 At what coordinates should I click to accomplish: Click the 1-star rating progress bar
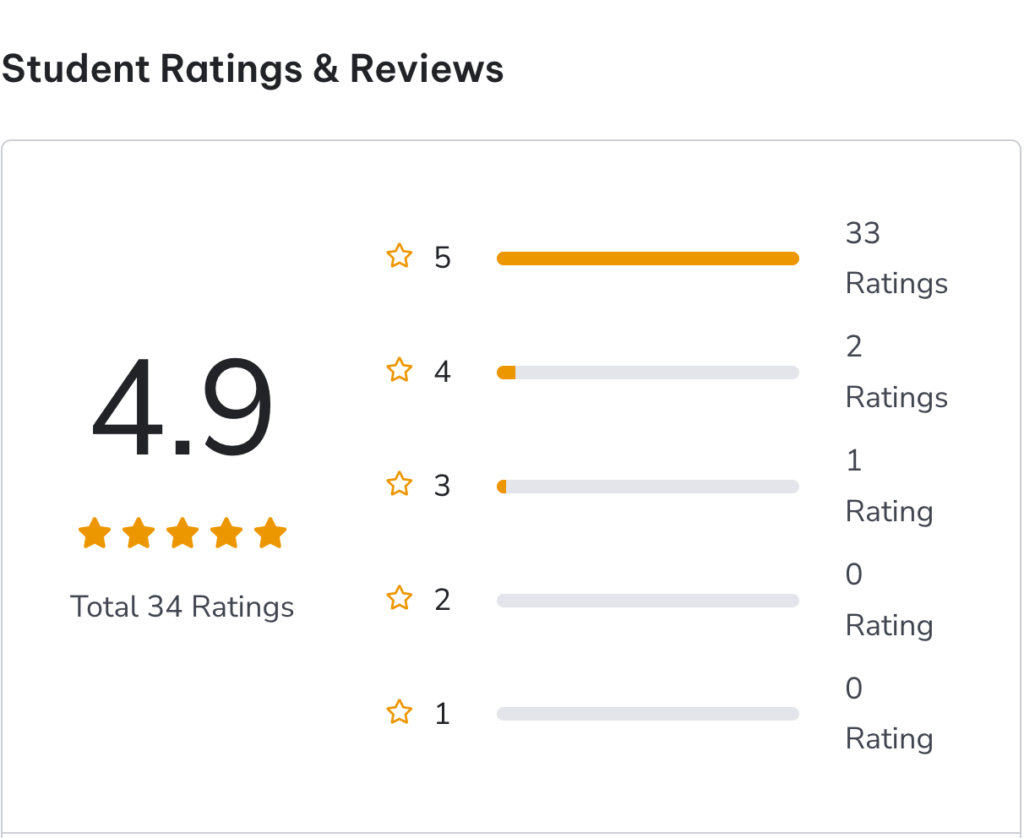click(648, 714)
